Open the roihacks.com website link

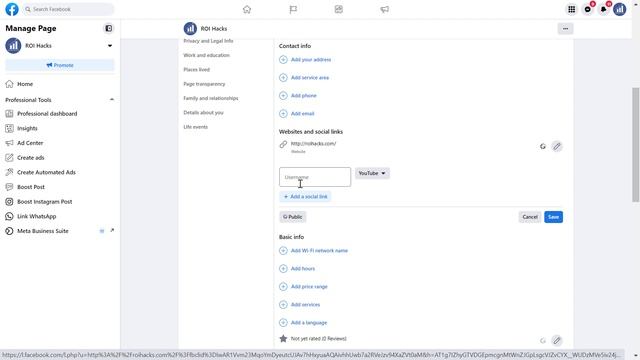tap(313, 144)
